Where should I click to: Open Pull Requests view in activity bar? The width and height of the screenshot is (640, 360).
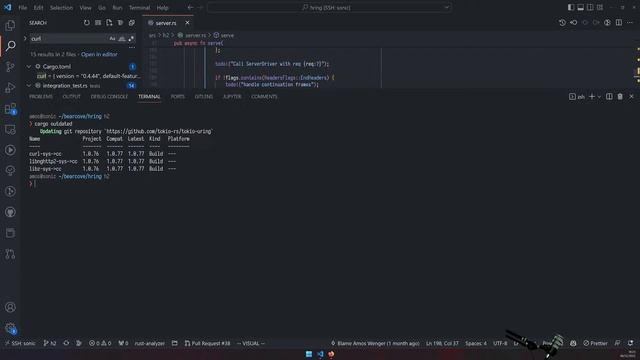[10, 254]
